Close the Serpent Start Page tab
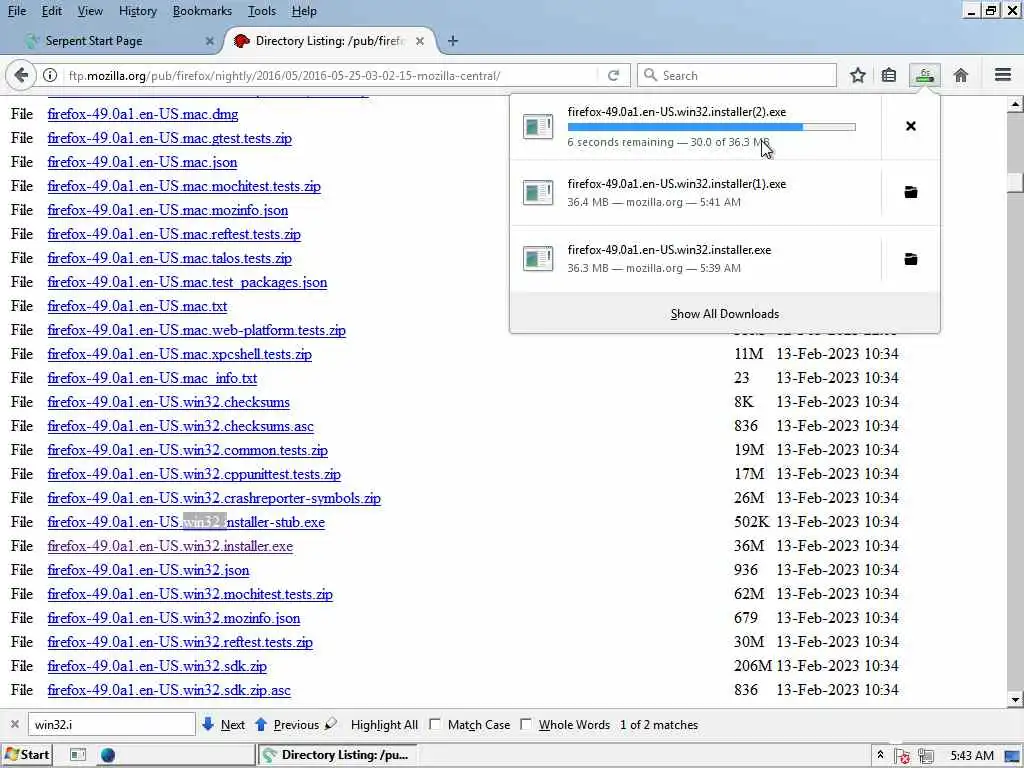 pyautogui.click(x=210, y=40)
